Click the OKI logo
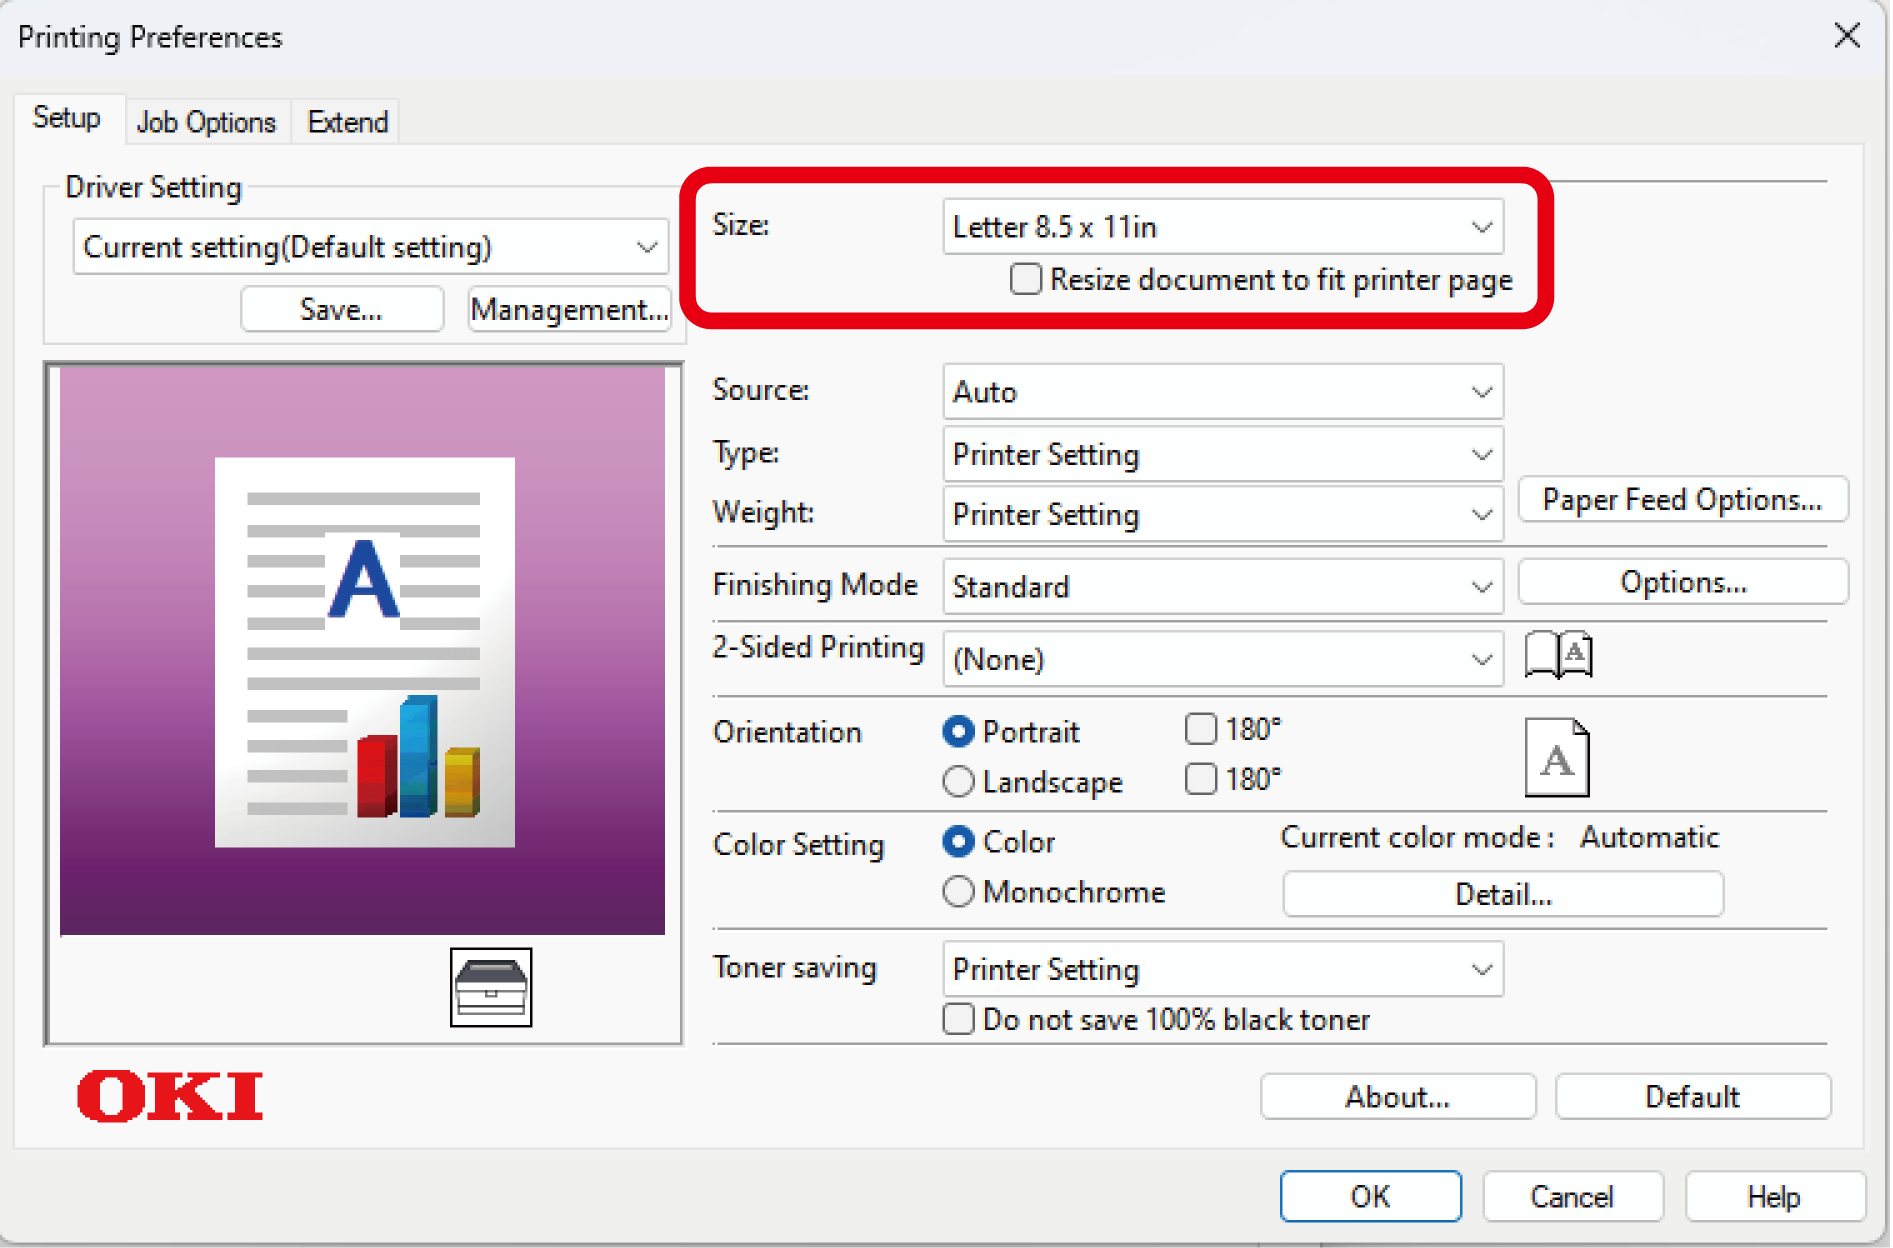This screenshot has width=1893, height=1248. [170, 1096]
